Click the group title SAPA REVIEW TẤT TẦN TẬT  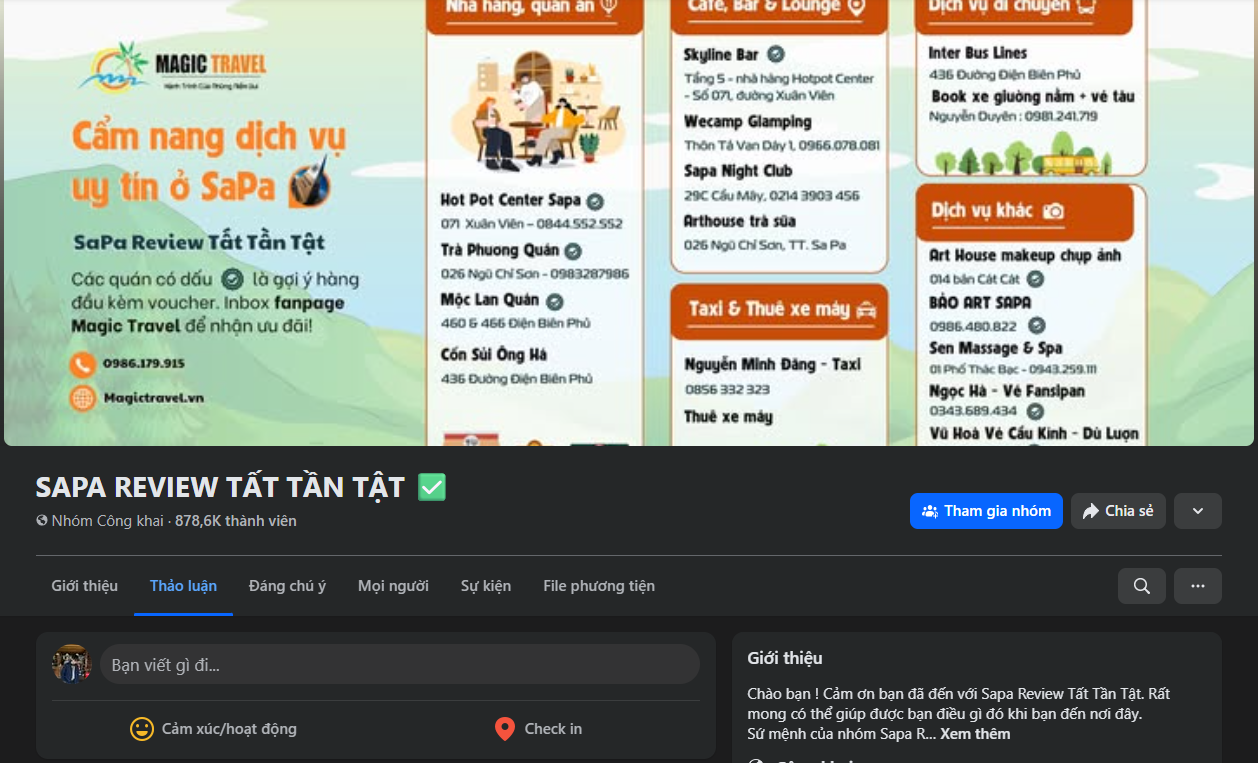[220, 487]
